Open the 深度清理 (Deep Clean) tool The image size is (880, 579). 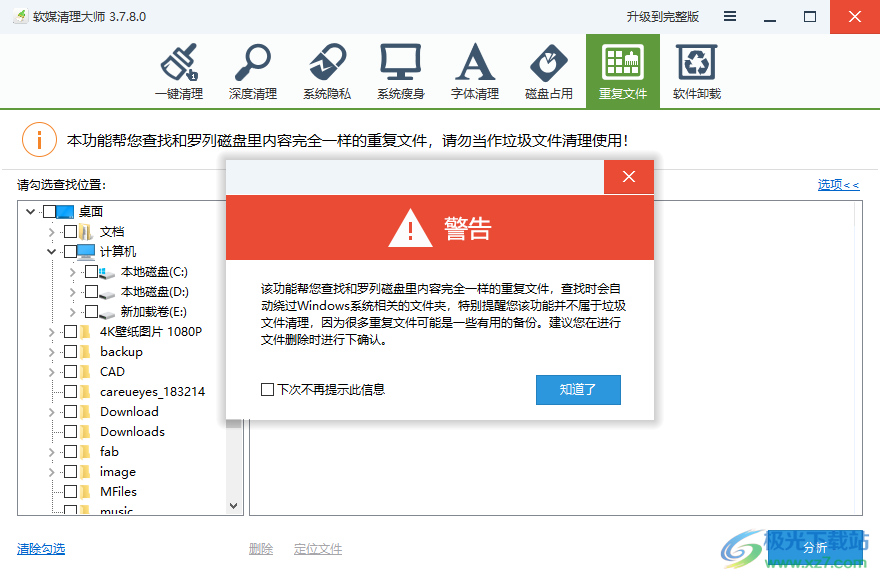point(253,70)
